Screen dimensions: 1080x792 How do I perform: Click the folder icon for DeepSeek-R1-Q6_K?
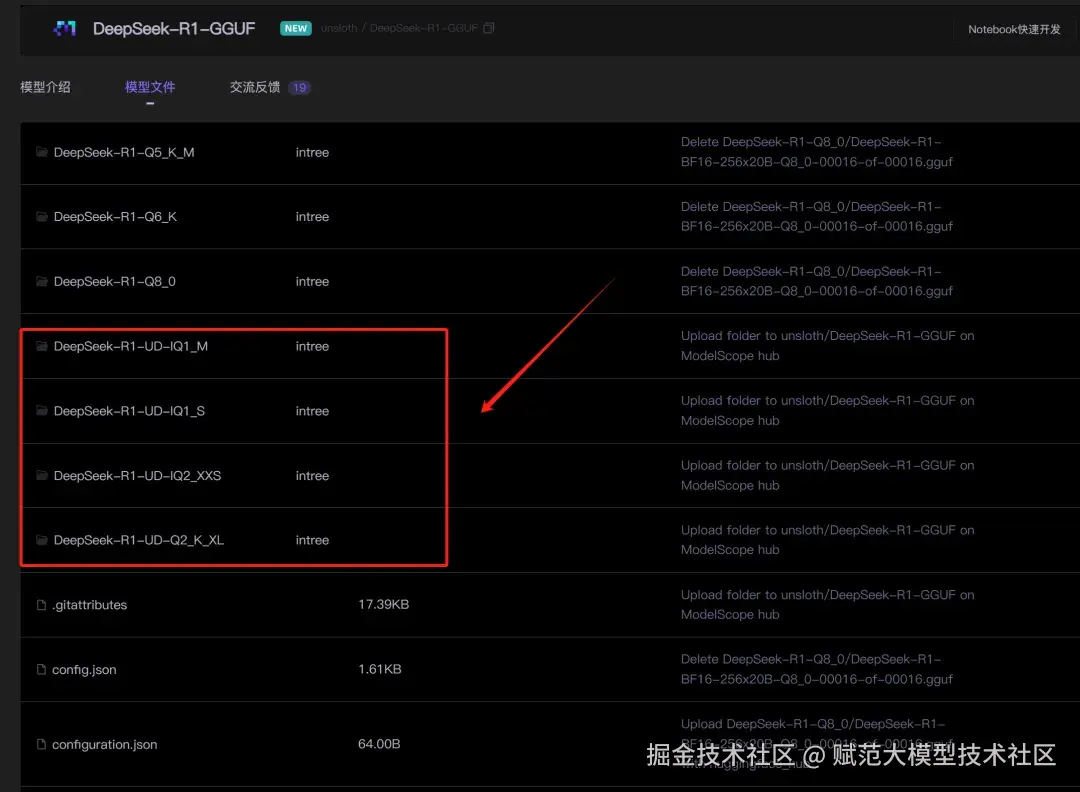[42, 217]
